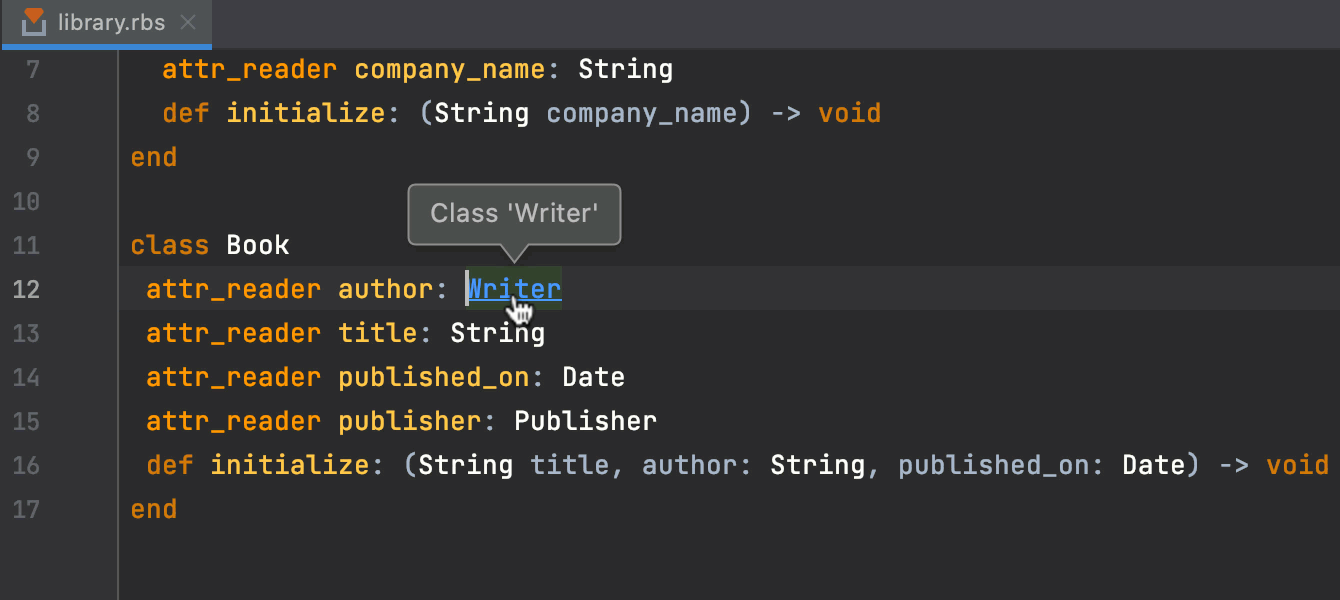1340x600 pixels.
Task: Click the Date type on line 14
Action: (593, 377)
